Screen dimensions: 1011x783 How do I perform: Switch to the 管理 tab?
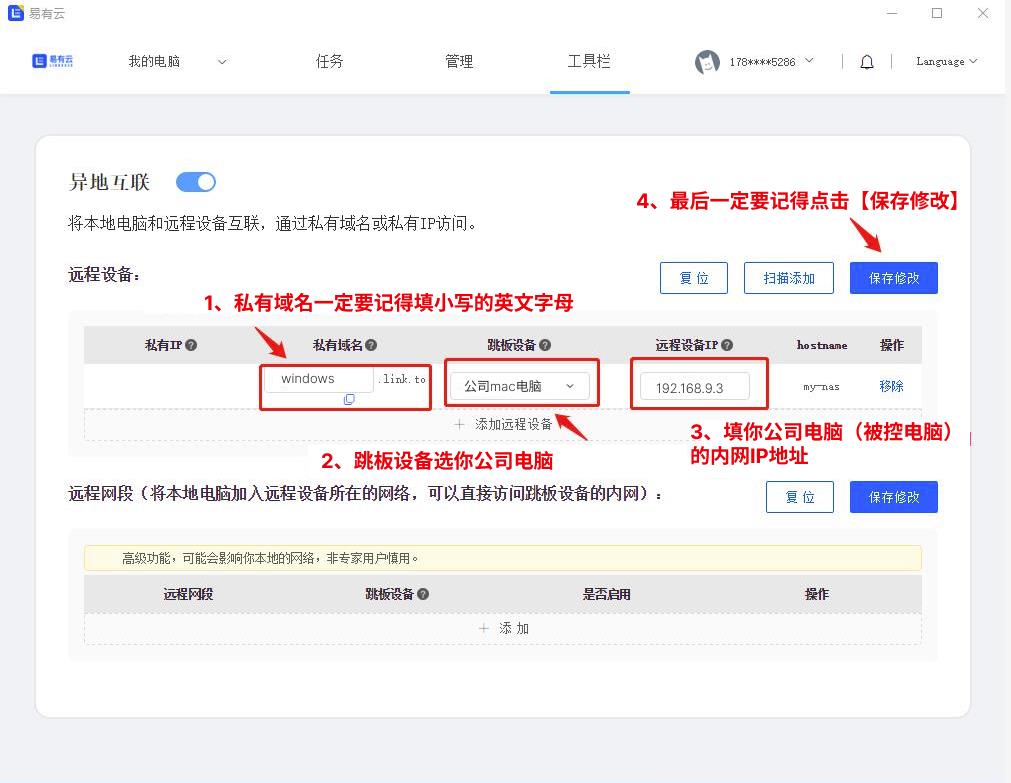click(x=459, y=62)
